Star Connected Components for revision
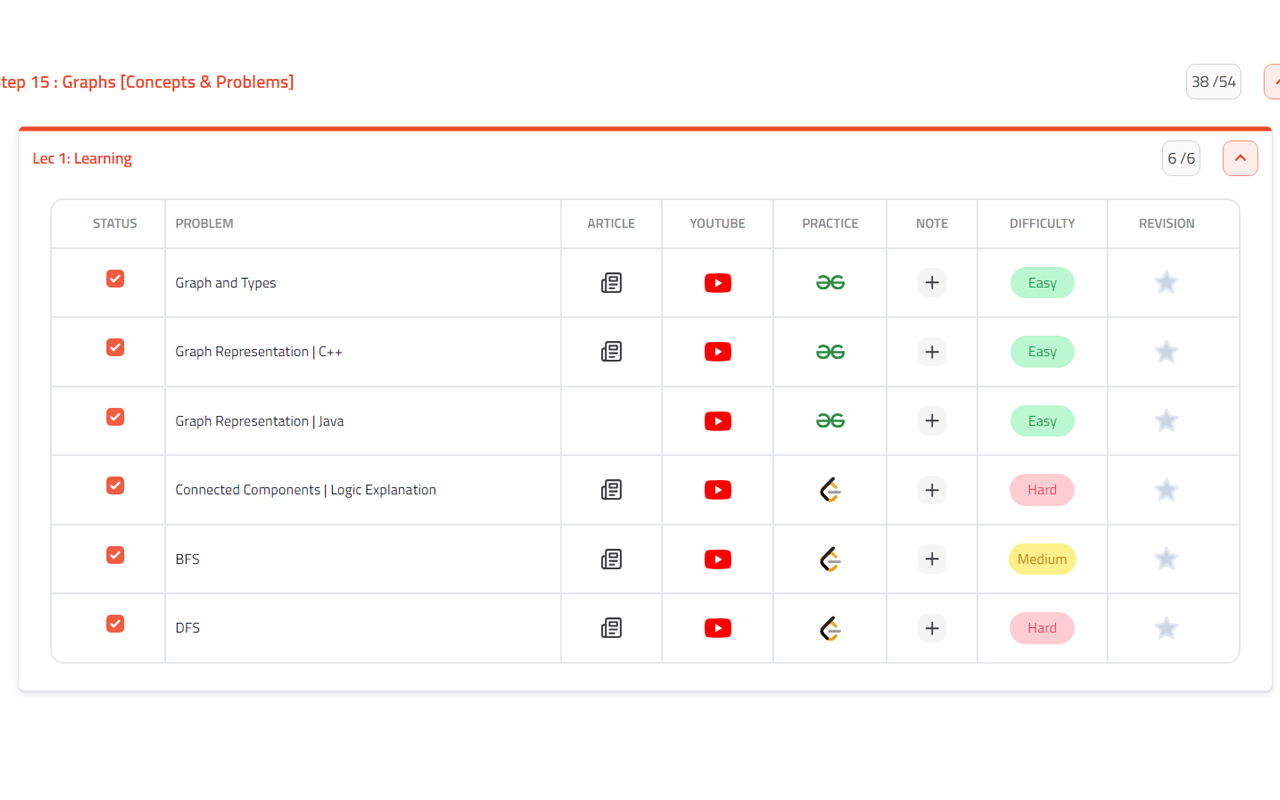The image size is (1280, 800). point(1166,489)
